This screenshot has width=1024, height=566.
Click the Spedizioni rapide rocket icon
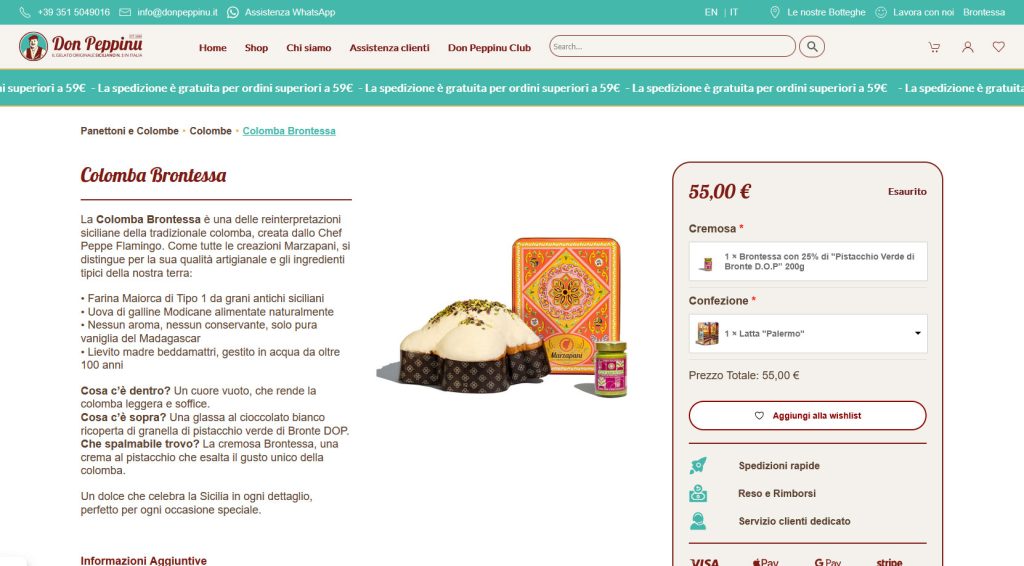point(698,465)
